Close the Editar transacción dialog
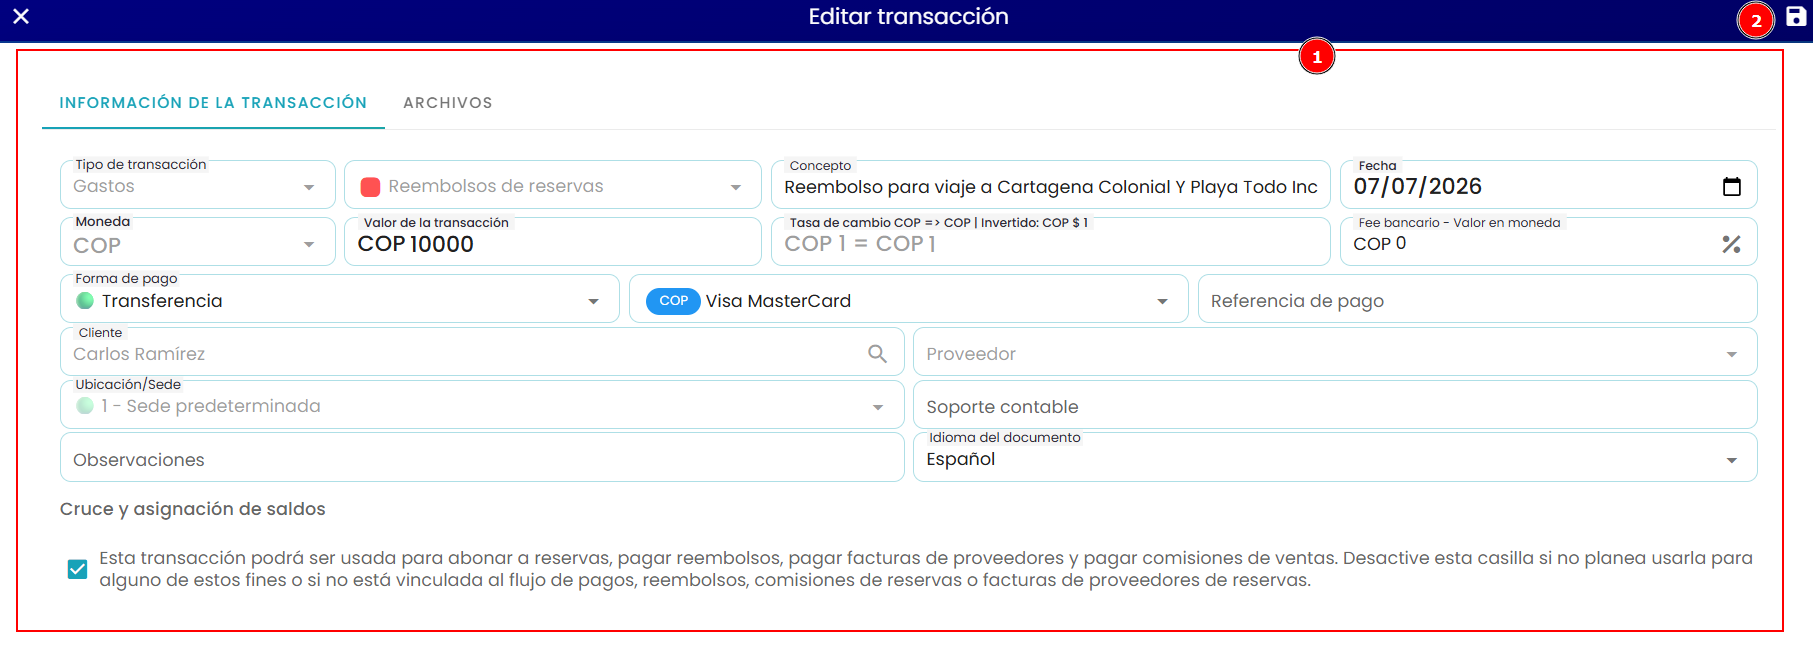This screenshot has height=647, width=1813. [x=21, y=16]
